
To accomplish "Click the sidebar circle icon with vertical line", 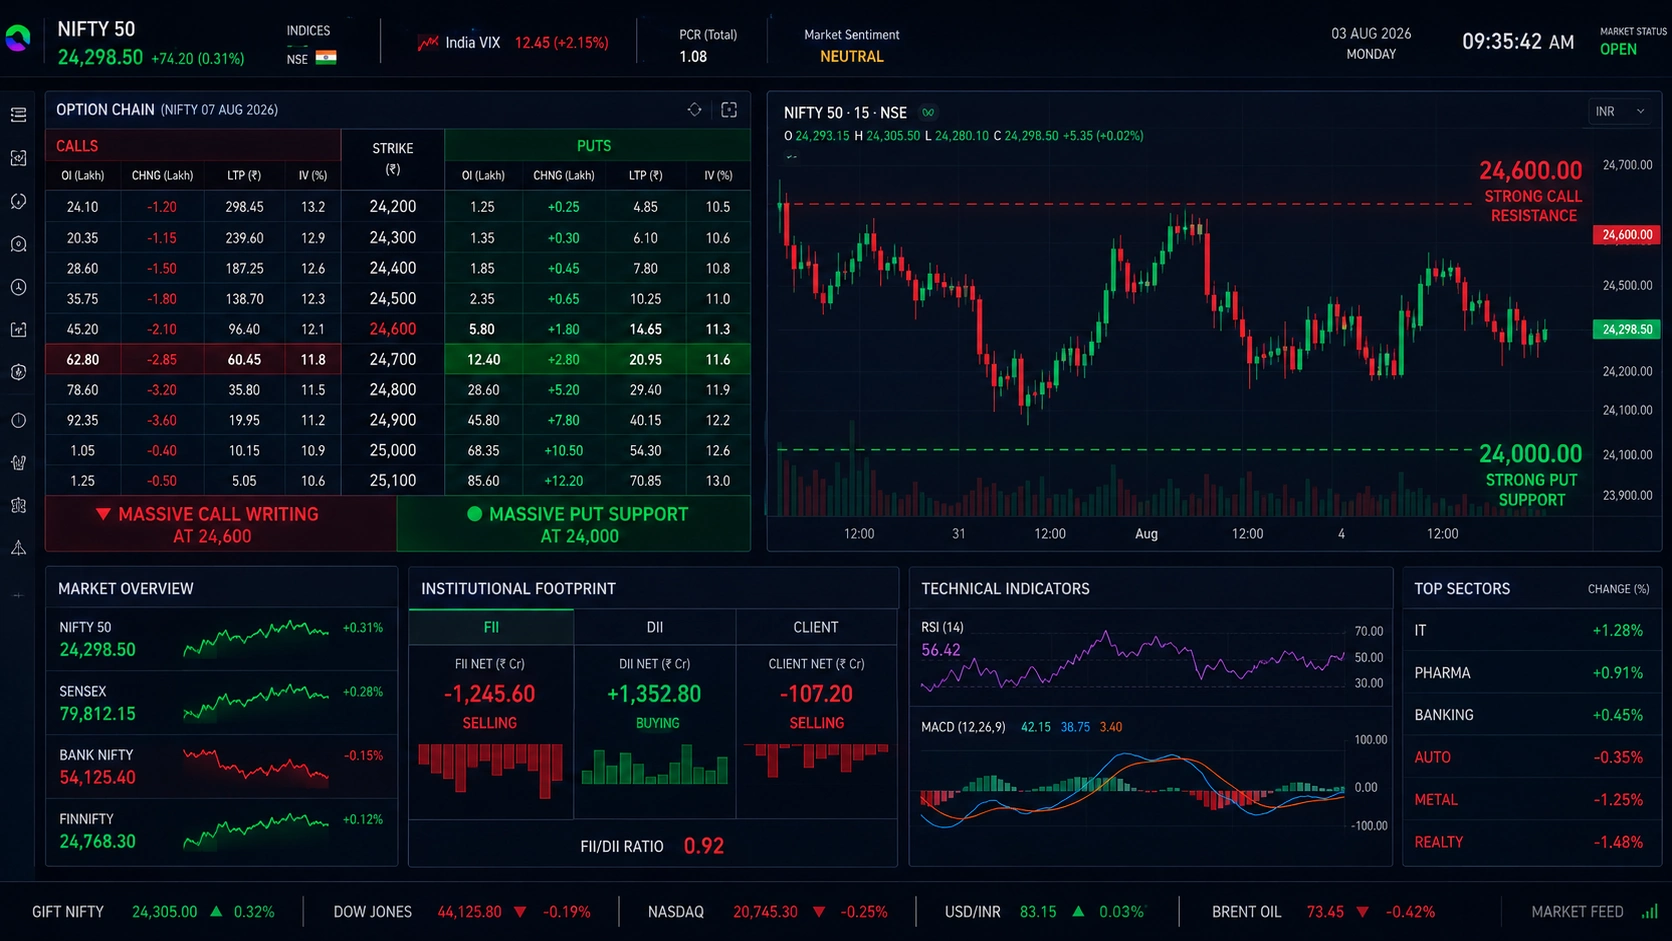I will (18, 420).
